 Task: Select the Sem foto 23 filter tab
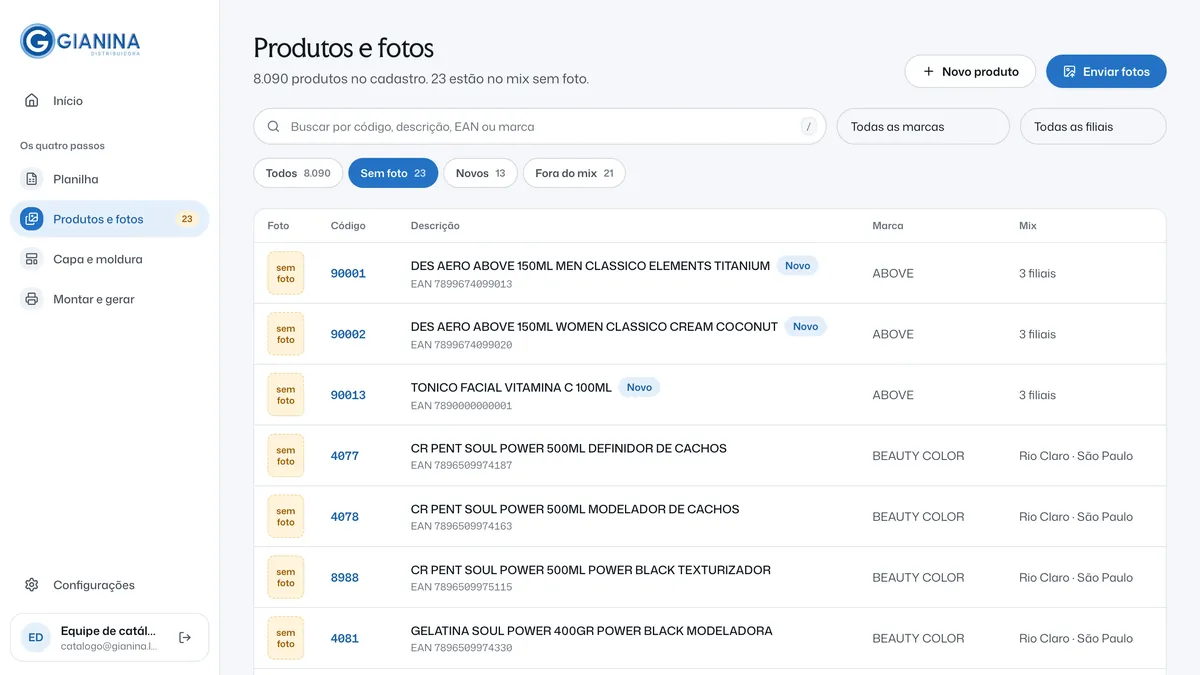click(393, 173)
